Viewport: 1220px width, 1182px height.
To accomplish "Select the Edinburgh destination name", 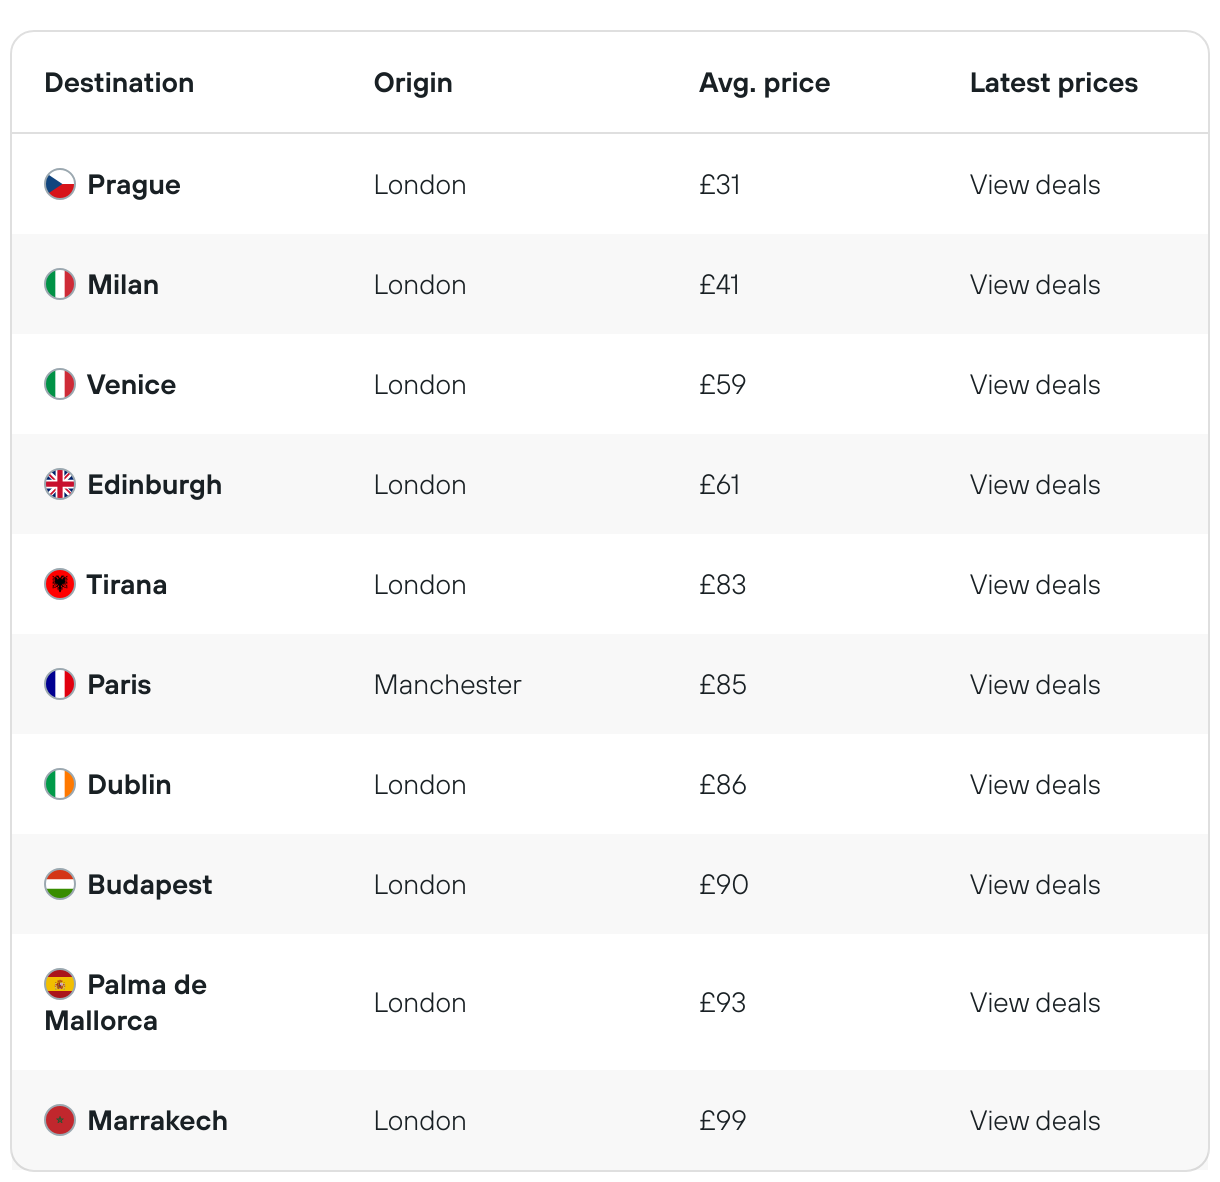I will click(x=155, y=485).
